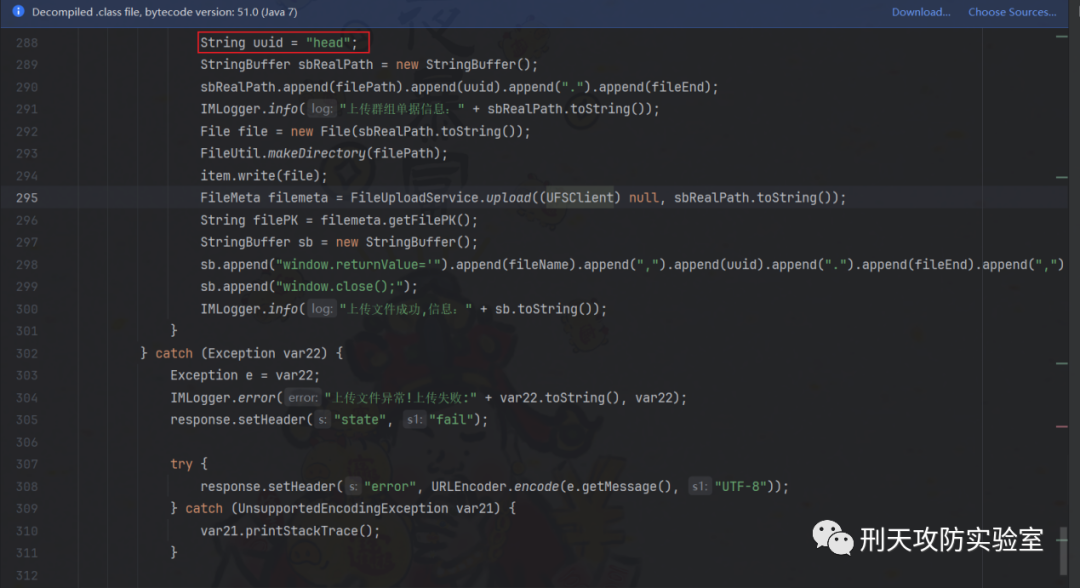The image size is (1080, 588).
Task: Click line number 302 in the gutter
Action: (x=27, y=353)
